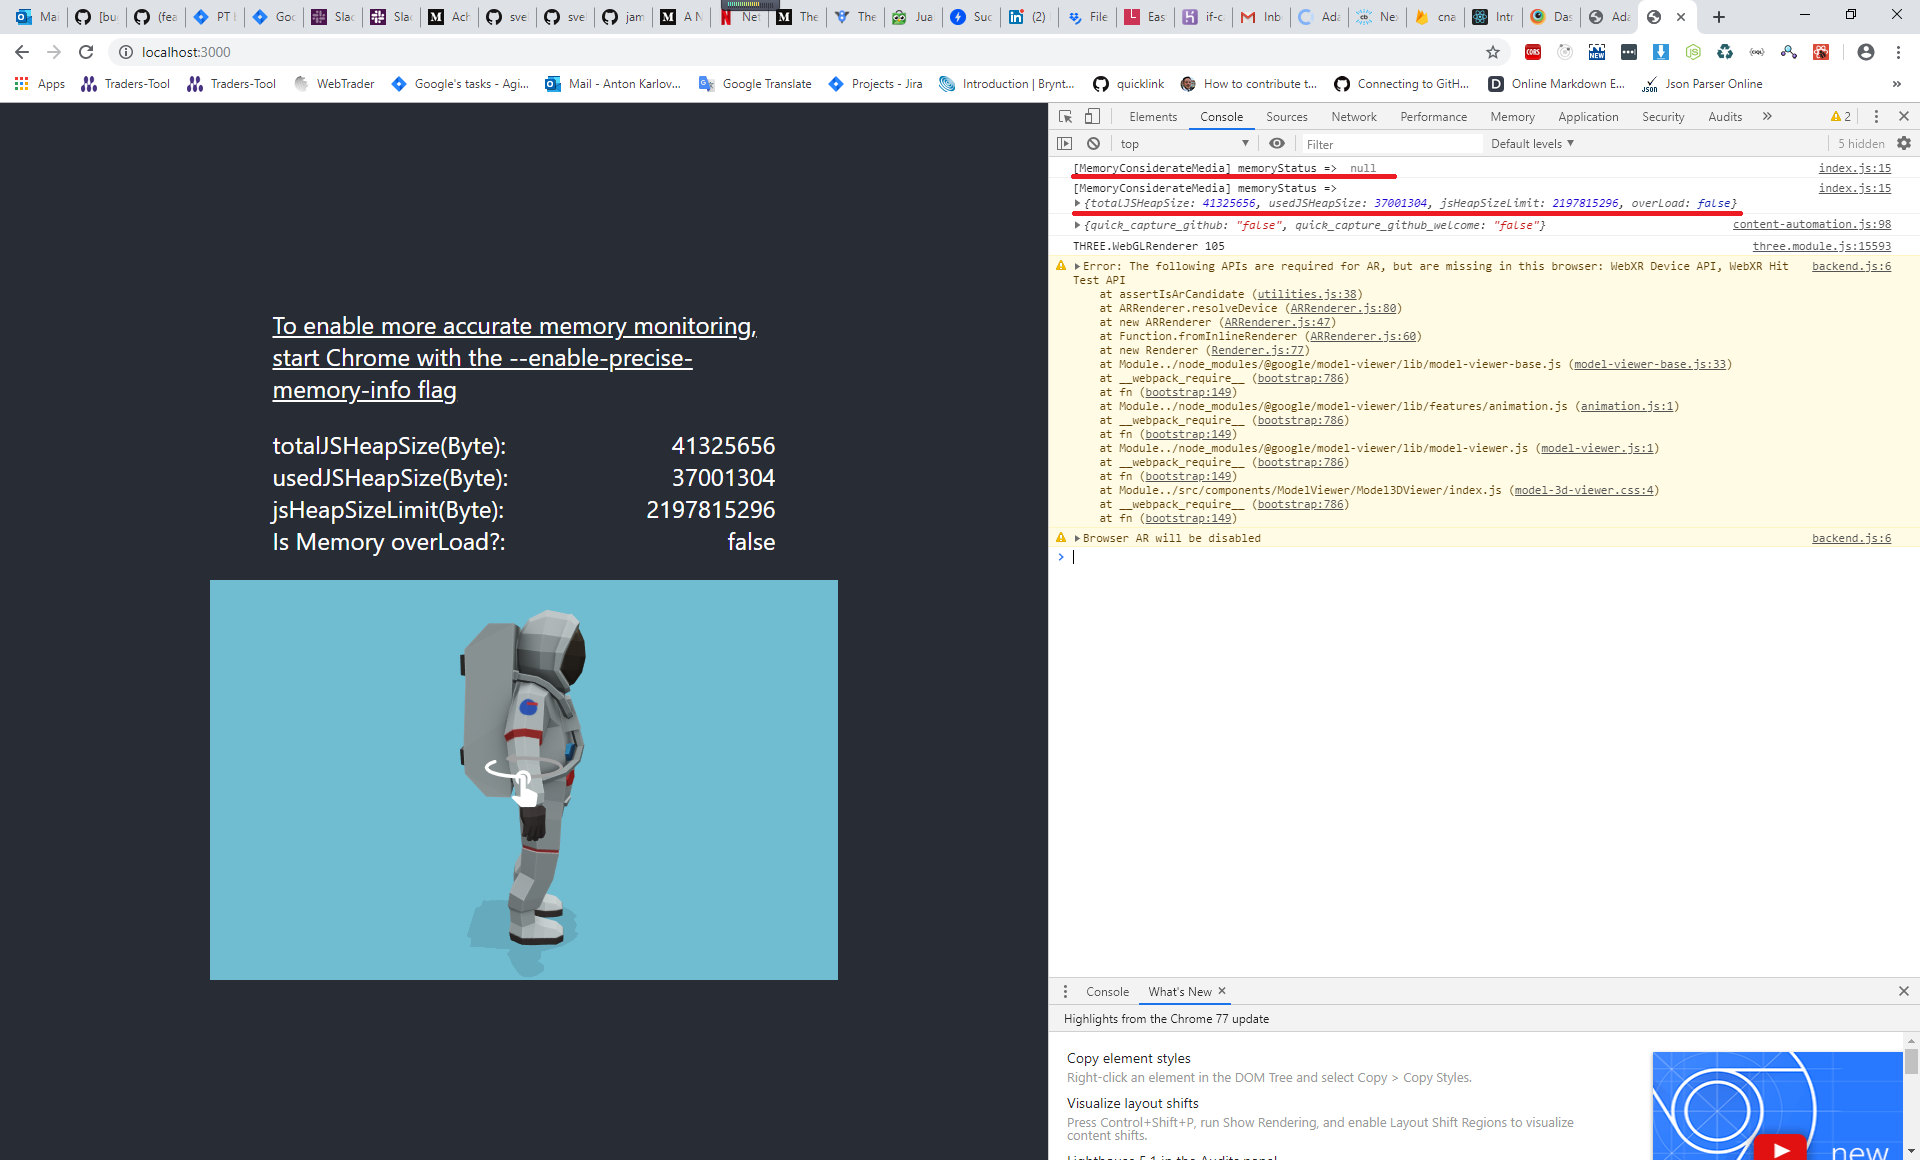The image size is (1920, 1160).
Task: Toggle the device toolbar
Action: (x=1091, y=116)
